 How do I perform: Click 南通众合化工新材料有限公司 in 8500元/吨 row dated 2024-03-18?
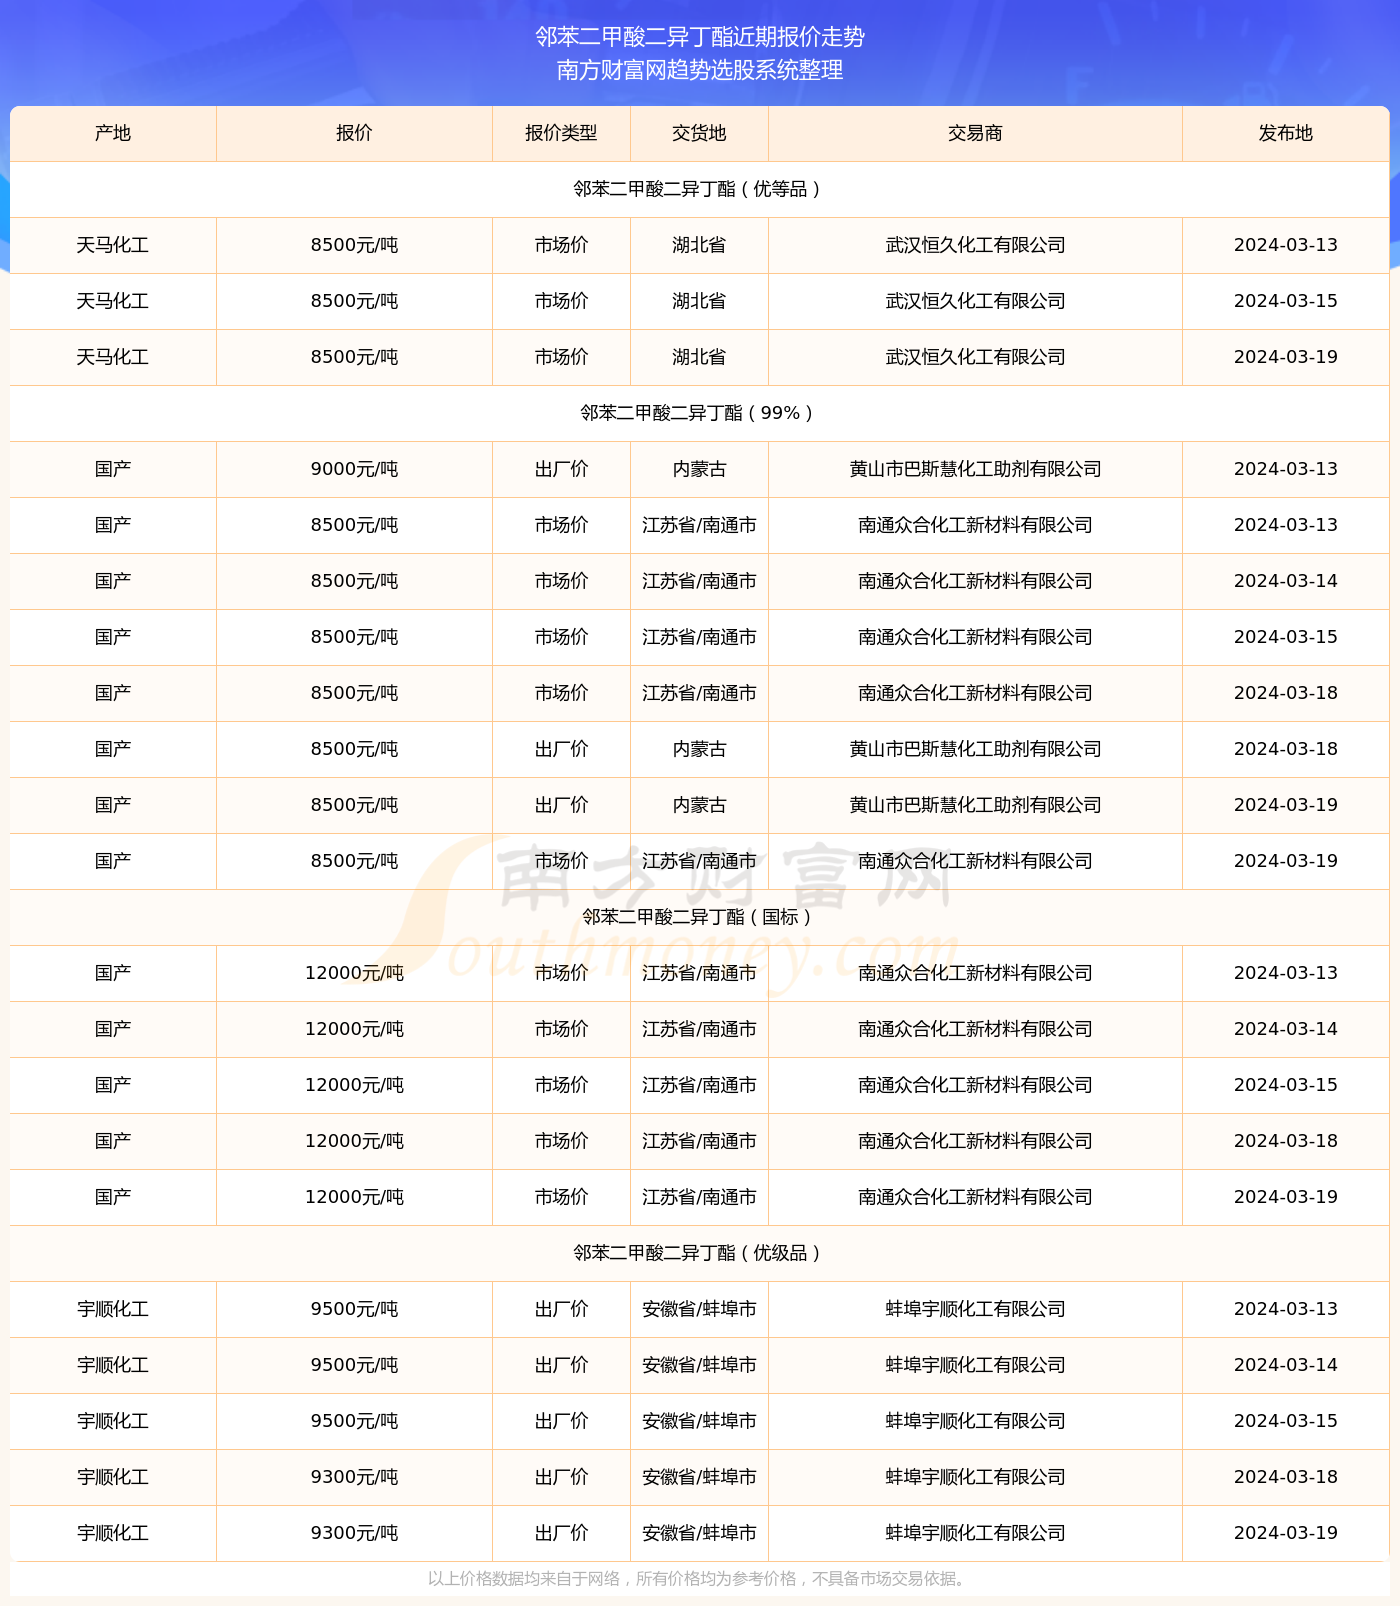tap(975, 693)
